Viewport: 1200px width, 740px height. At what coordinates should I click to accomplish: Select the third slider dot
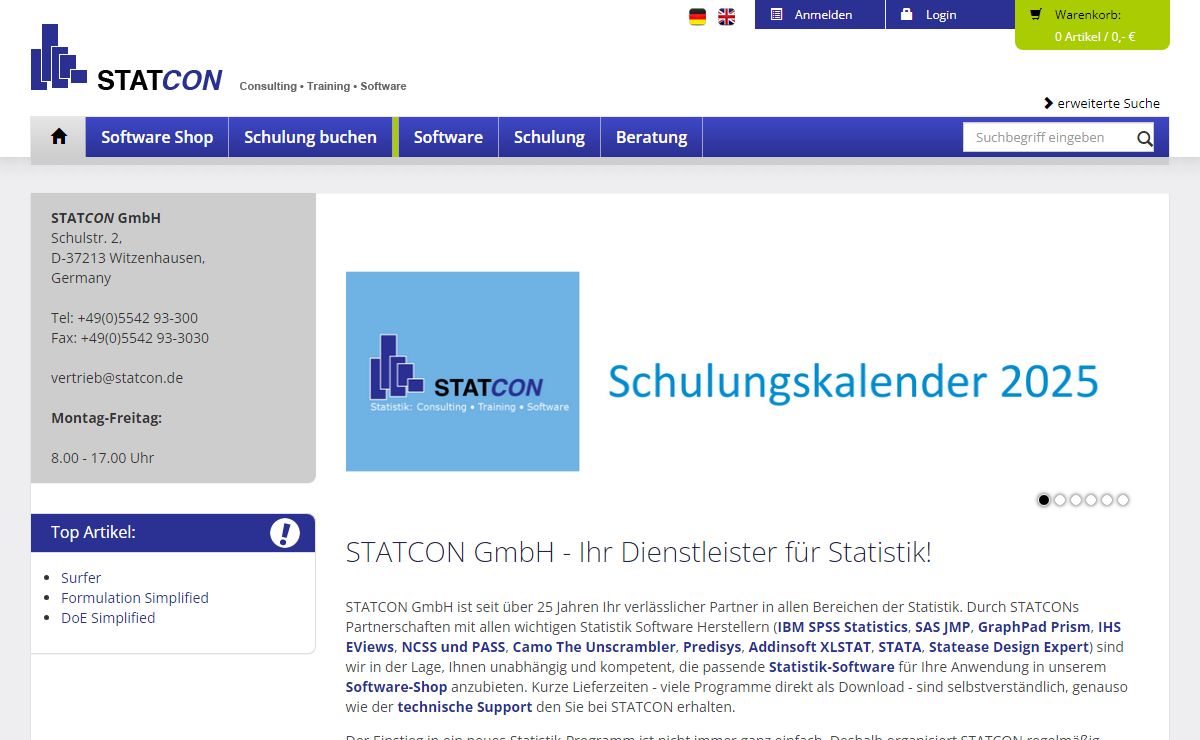1076,500
